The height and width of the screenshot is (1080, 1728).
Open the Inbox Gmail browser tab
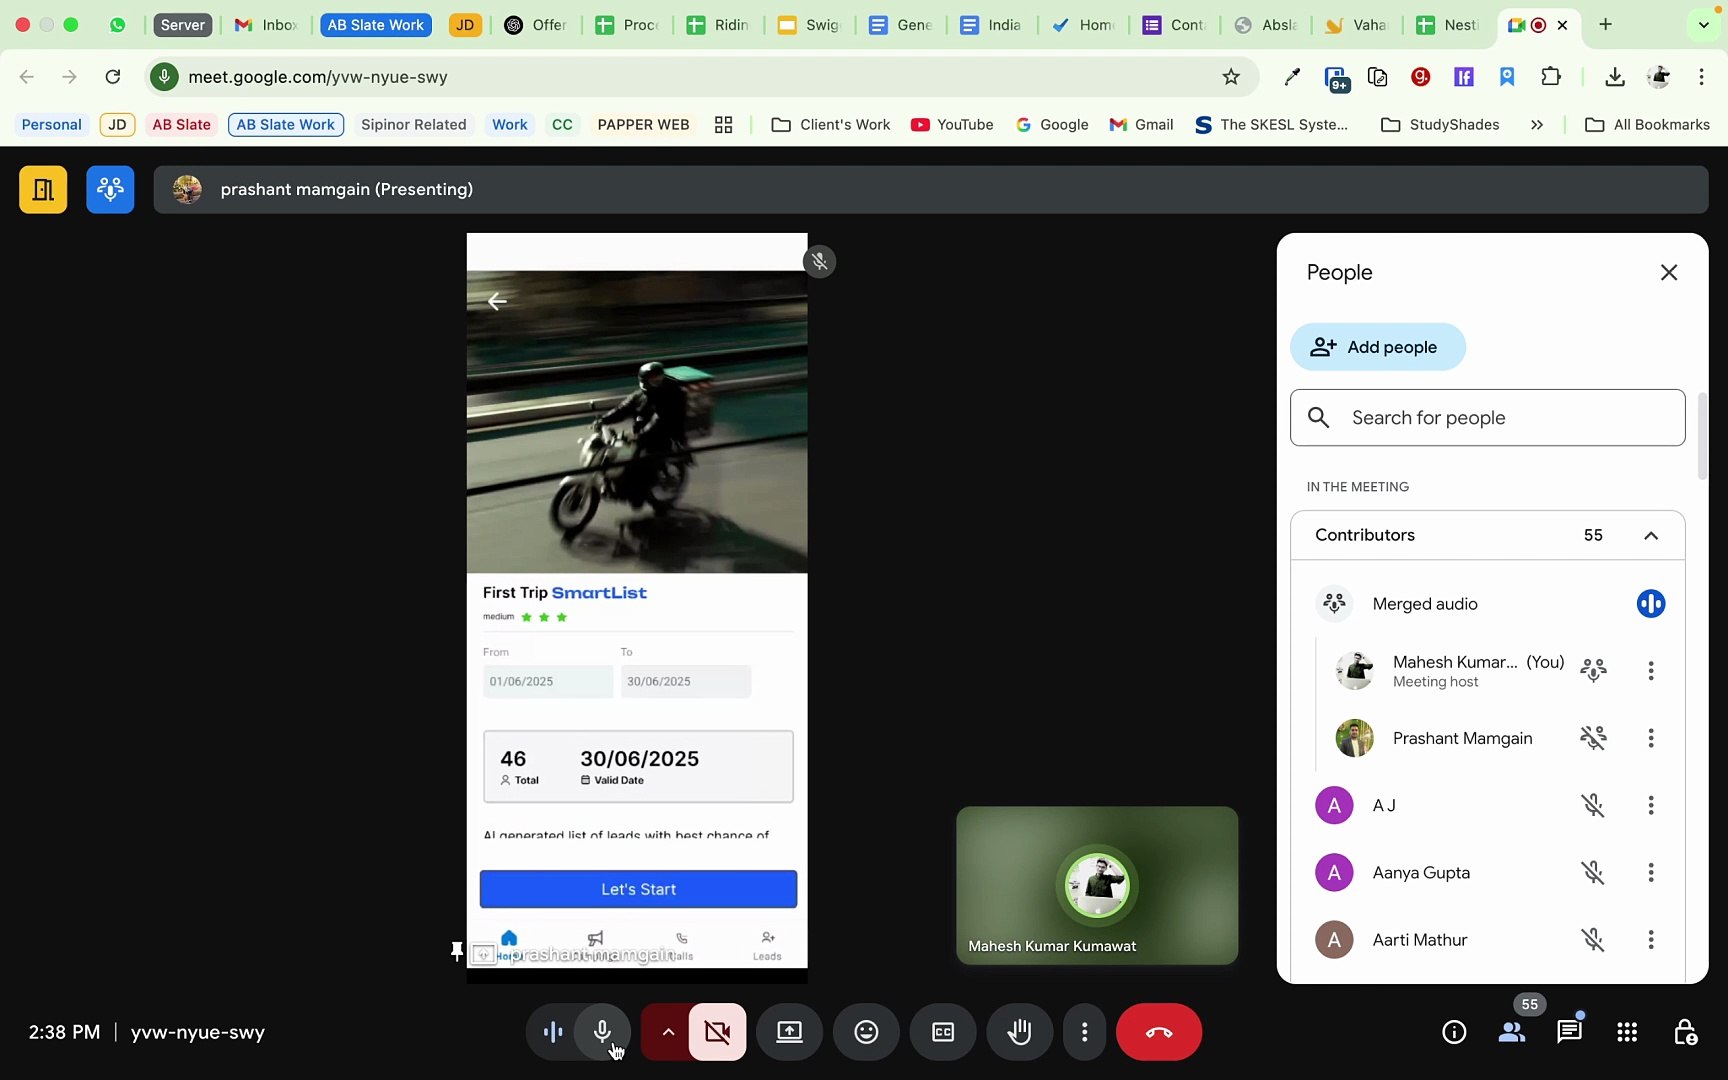266,25
